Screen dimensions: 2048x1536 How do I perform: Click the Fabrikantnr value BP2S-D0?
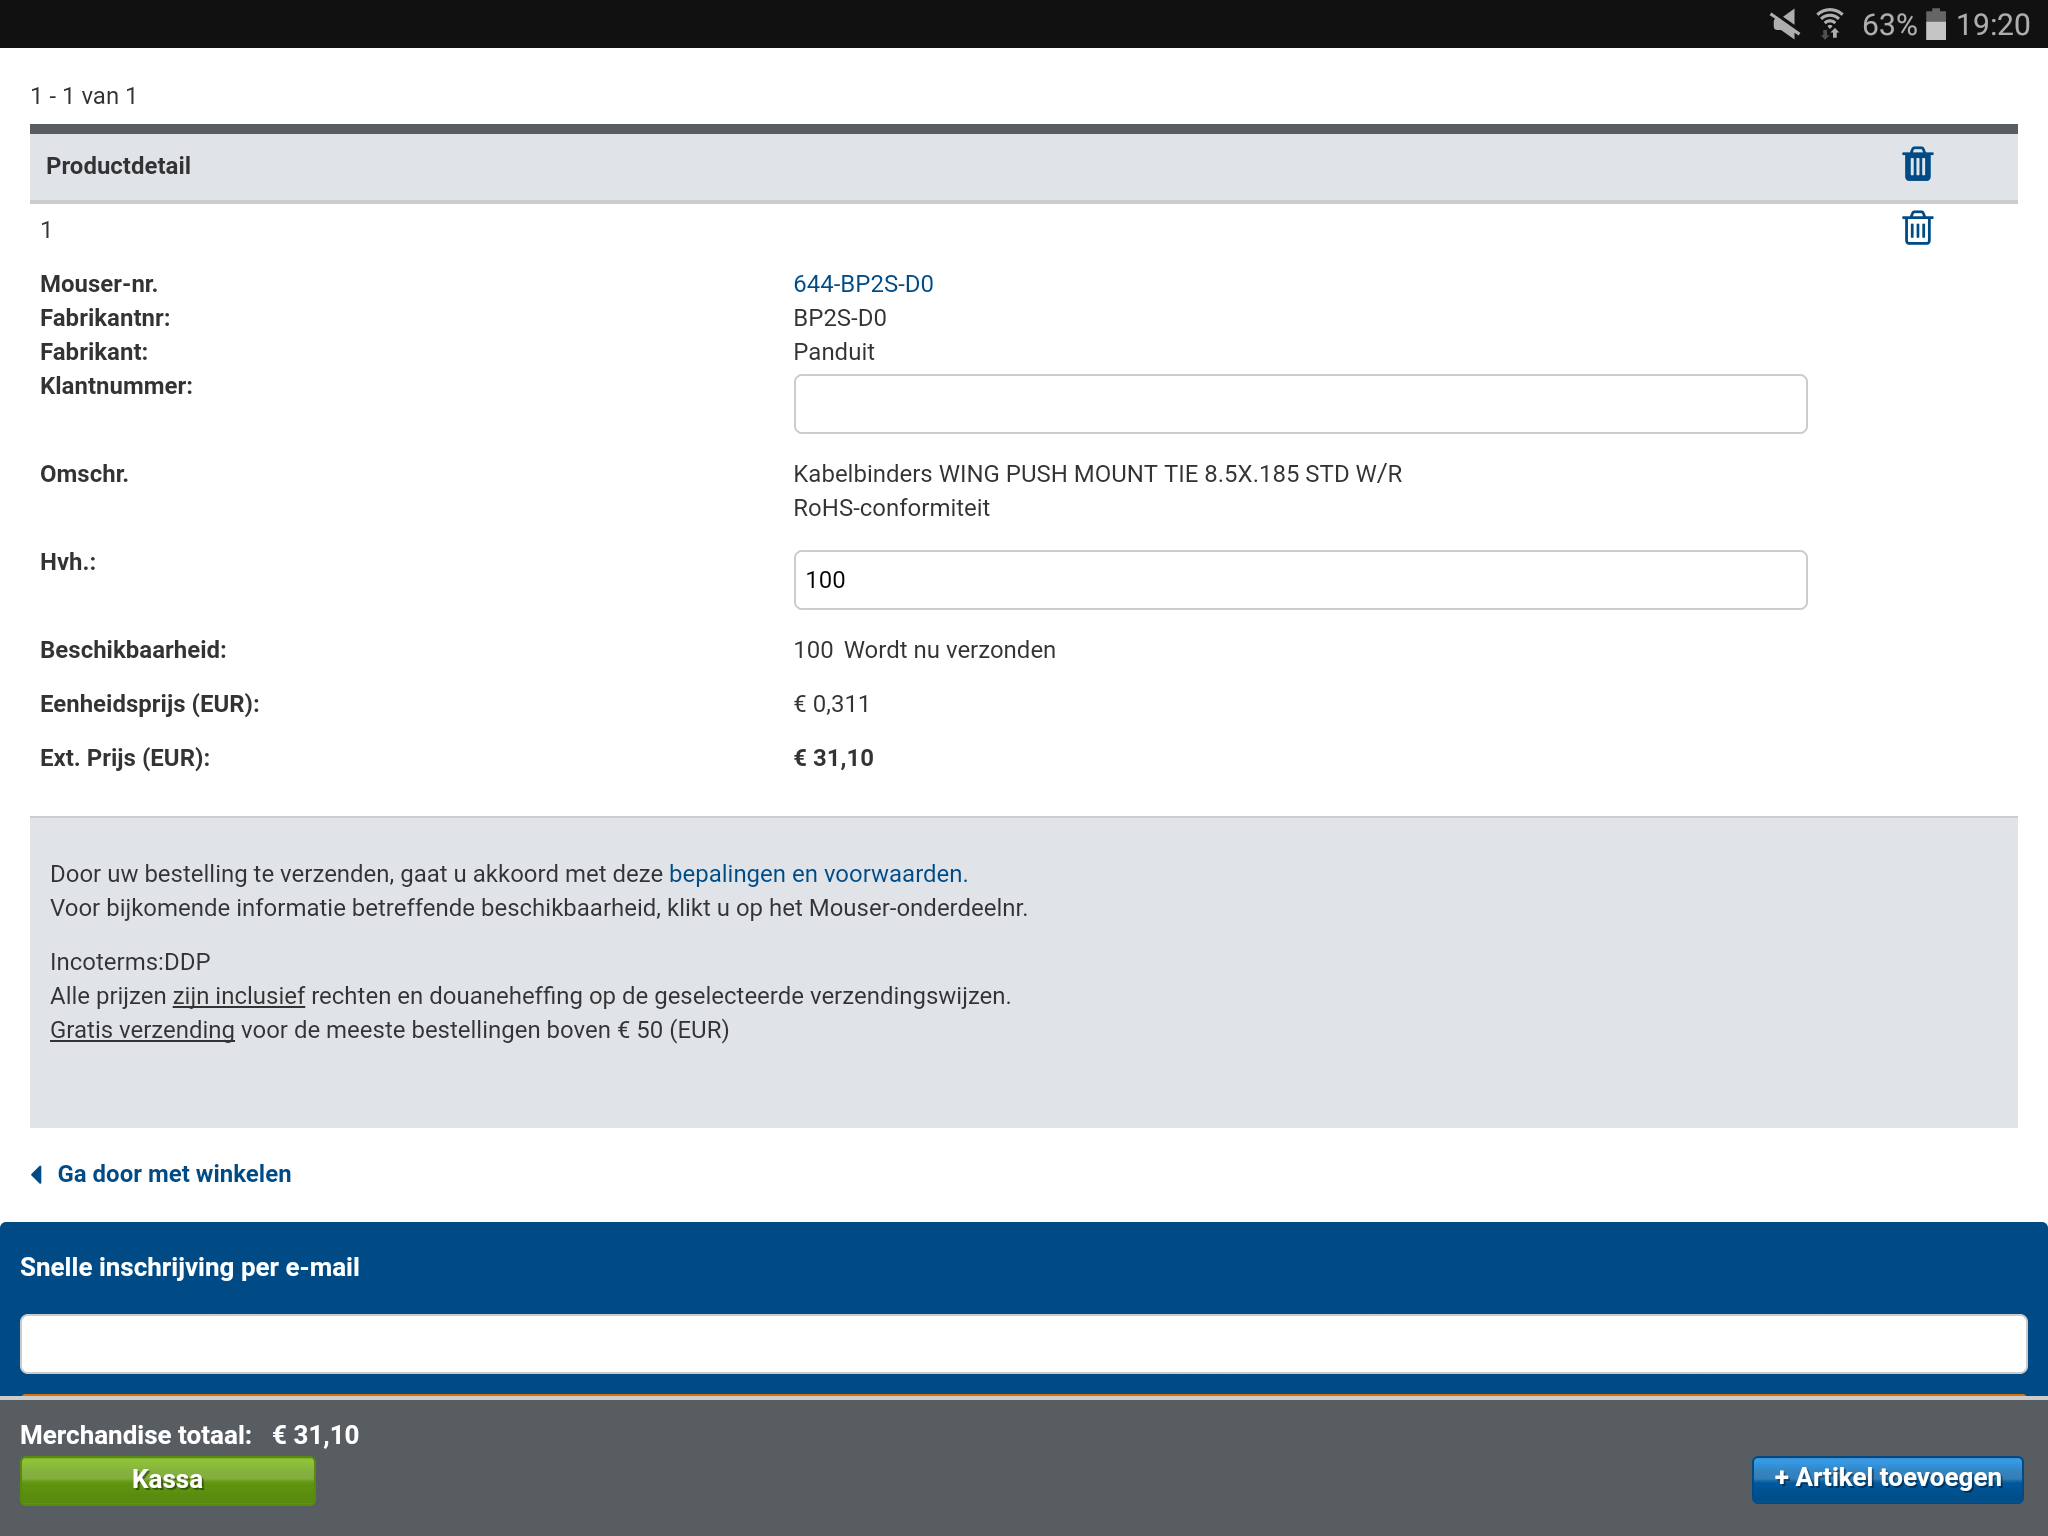click(840, 318)
